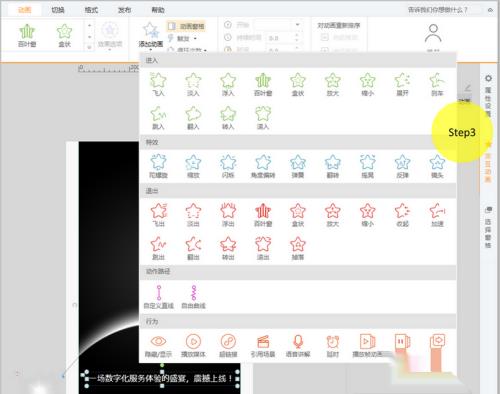The width and height of the screenshot is (500, 394).
Task: Choose the 延时 alarm clock behavior
Action: coord(333,345)
